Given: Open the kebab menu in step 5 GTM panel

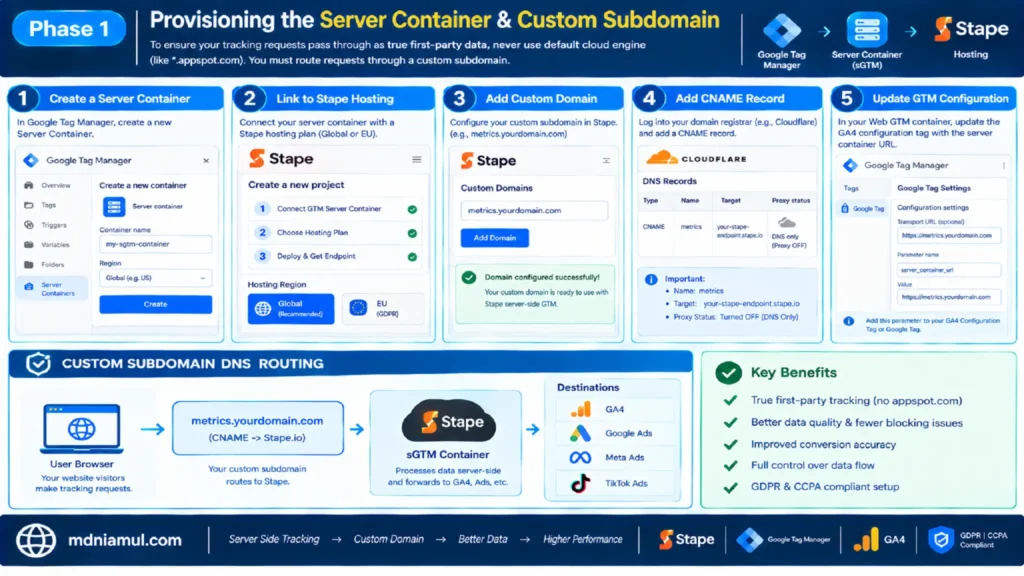Looking at the screenshot, I should tap(1004, 166).
